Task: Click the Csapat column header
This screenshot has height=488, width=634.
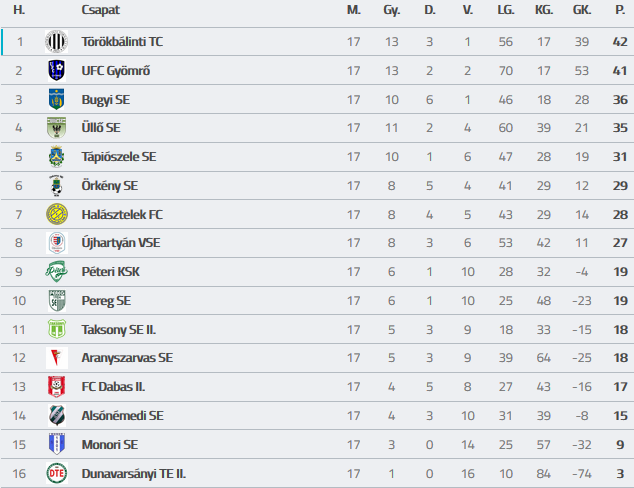Action: pyautogui.click(x=100, y=10)
